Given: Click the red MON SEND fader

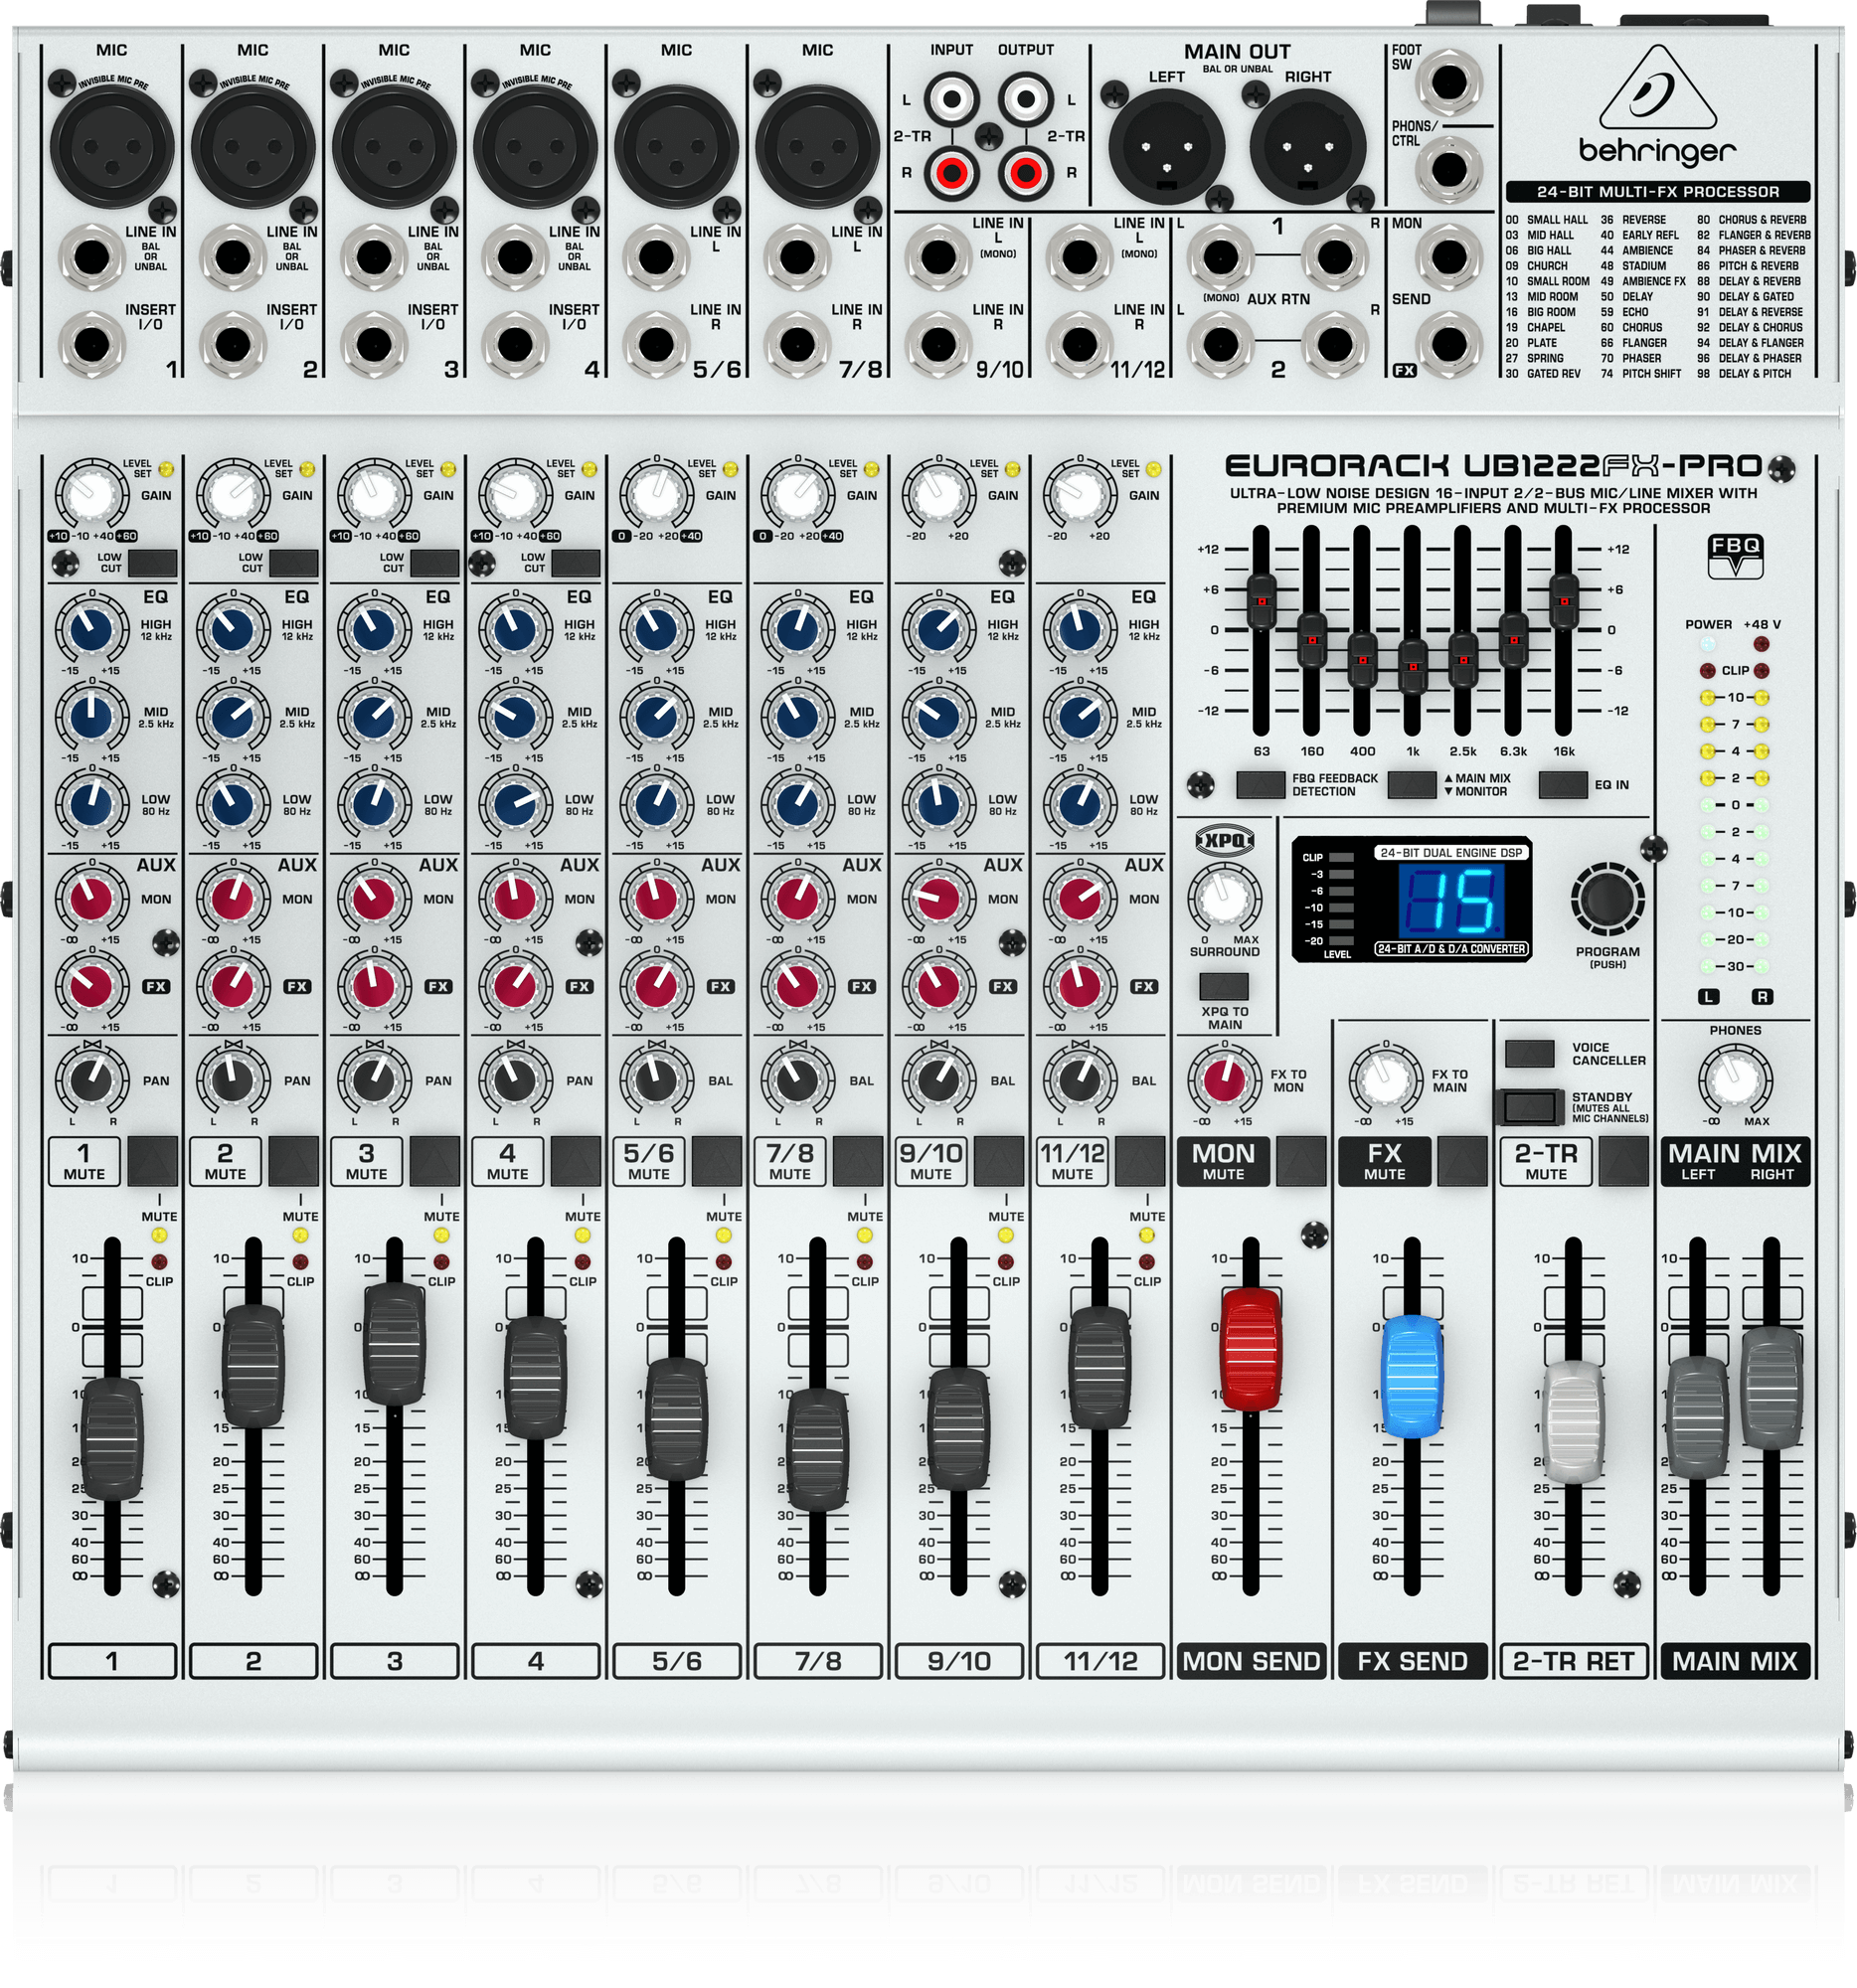Looking at the screenshot, I should [1250, 1349].
